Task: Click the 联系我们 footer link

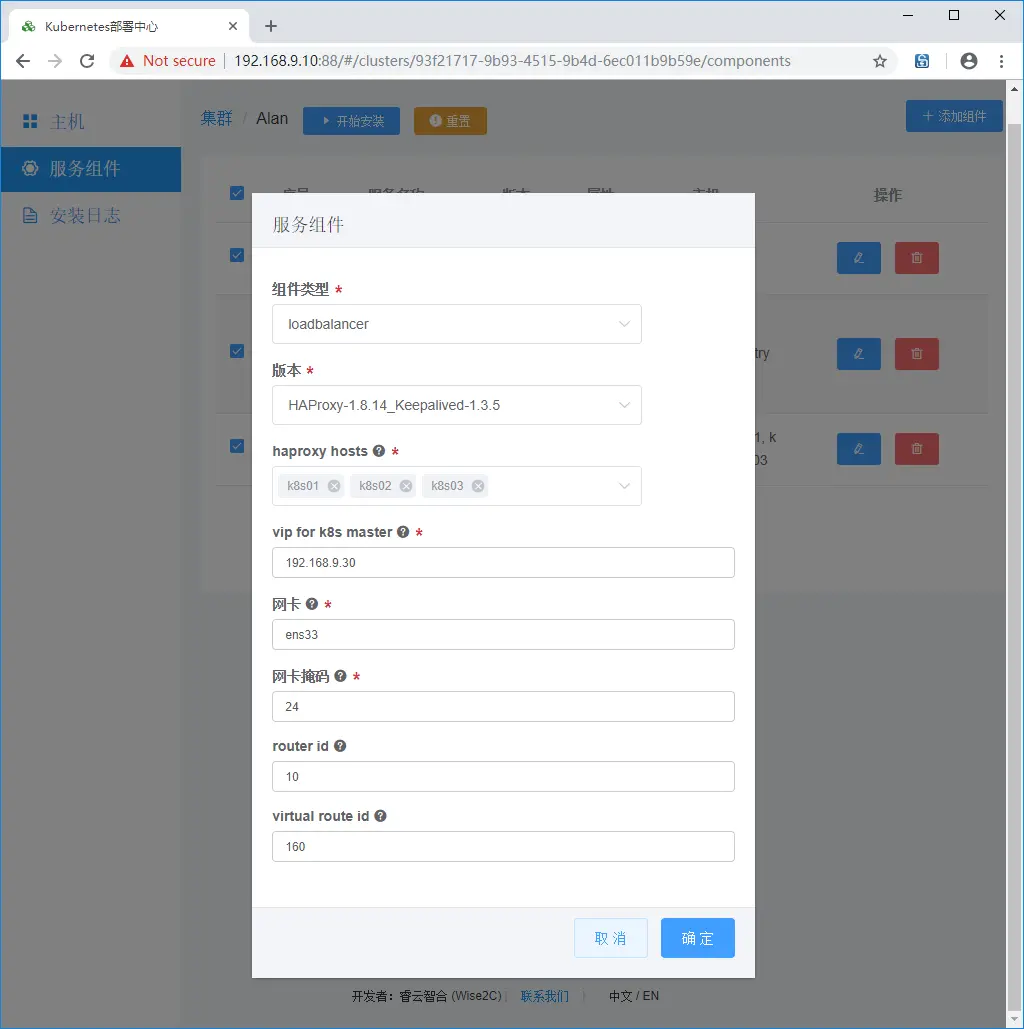Action: click(x=543, y=996)
